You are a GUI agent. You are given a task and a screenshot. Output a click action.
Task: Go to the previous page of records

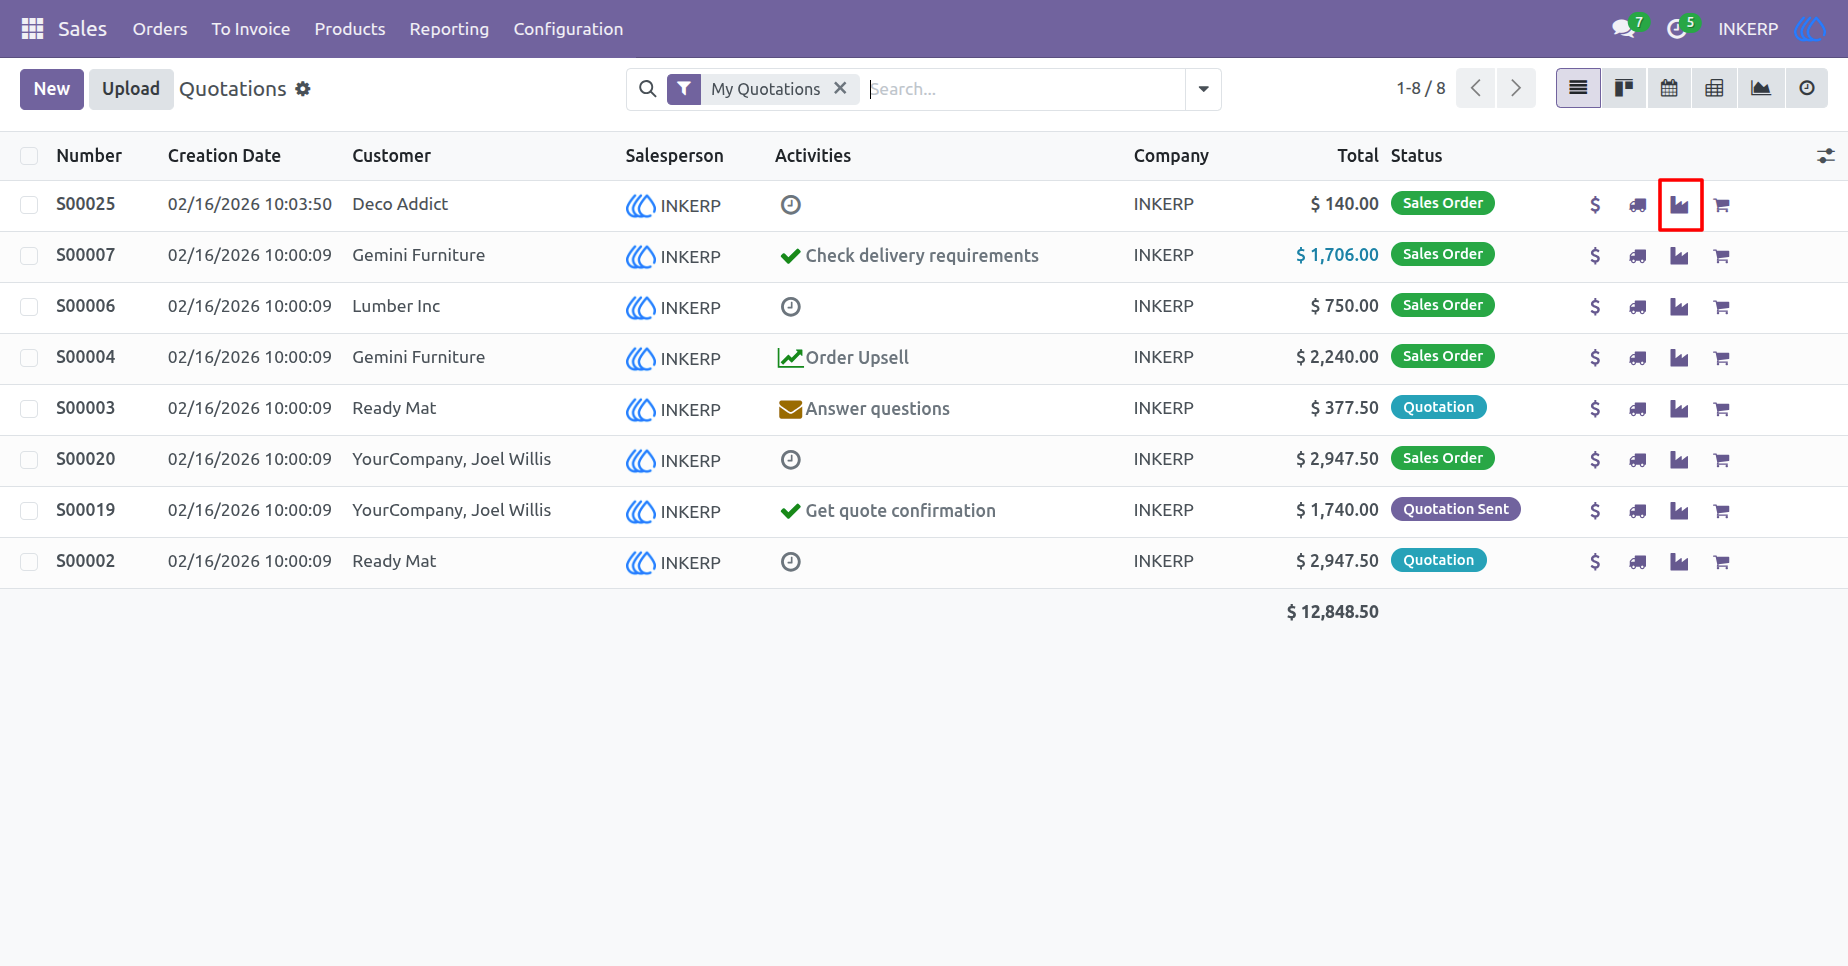1476,89
